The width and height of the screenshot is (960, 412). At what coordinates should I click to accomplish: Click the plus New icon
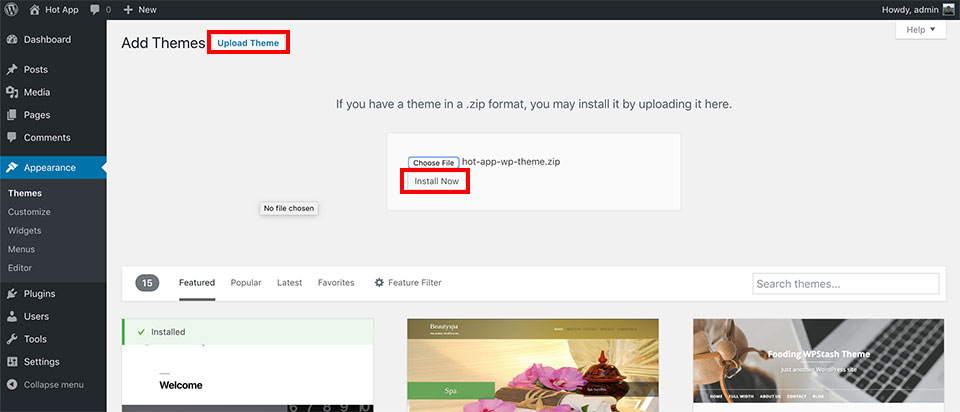(x=128, y=9)
